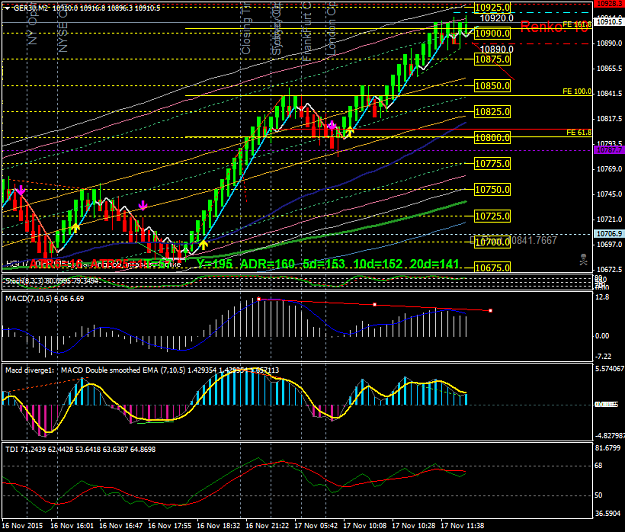Click the 10745.0 price scale value

coord(609,194)
